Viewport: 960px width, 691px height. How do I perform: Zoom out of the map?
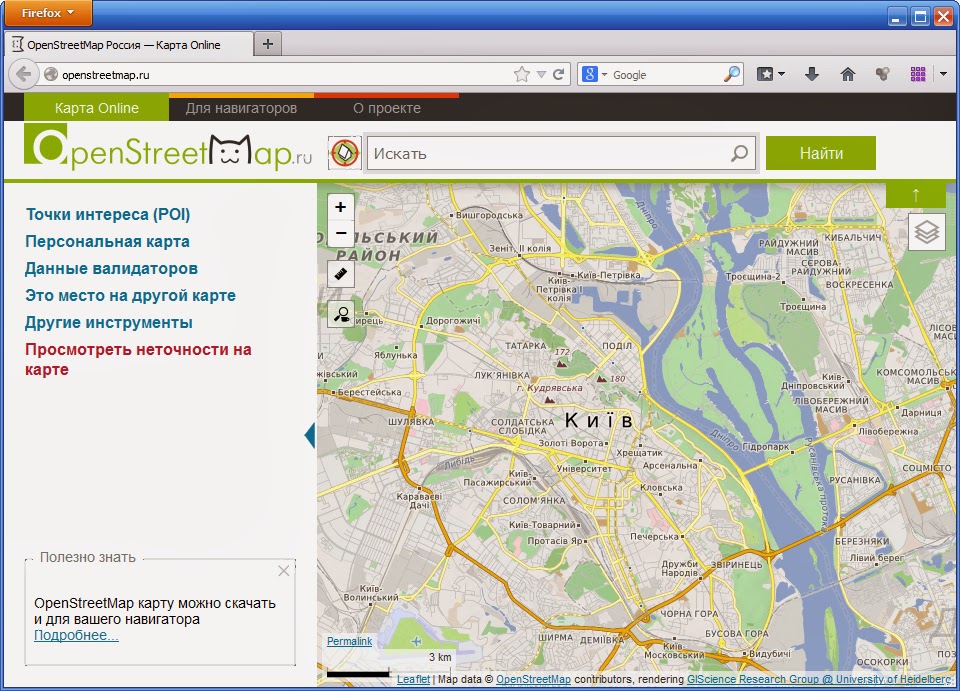click(341, 233)
